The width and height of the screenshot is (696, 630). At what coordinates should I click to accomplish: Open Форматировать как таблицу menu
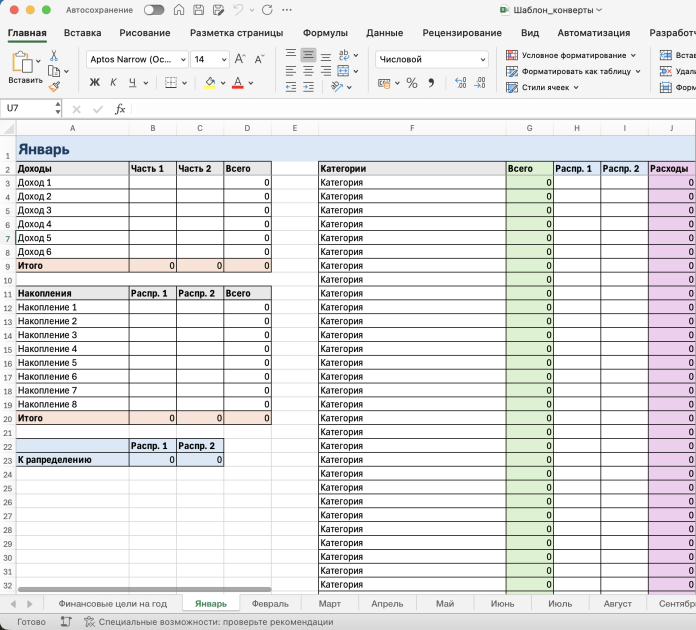(573, 71)
